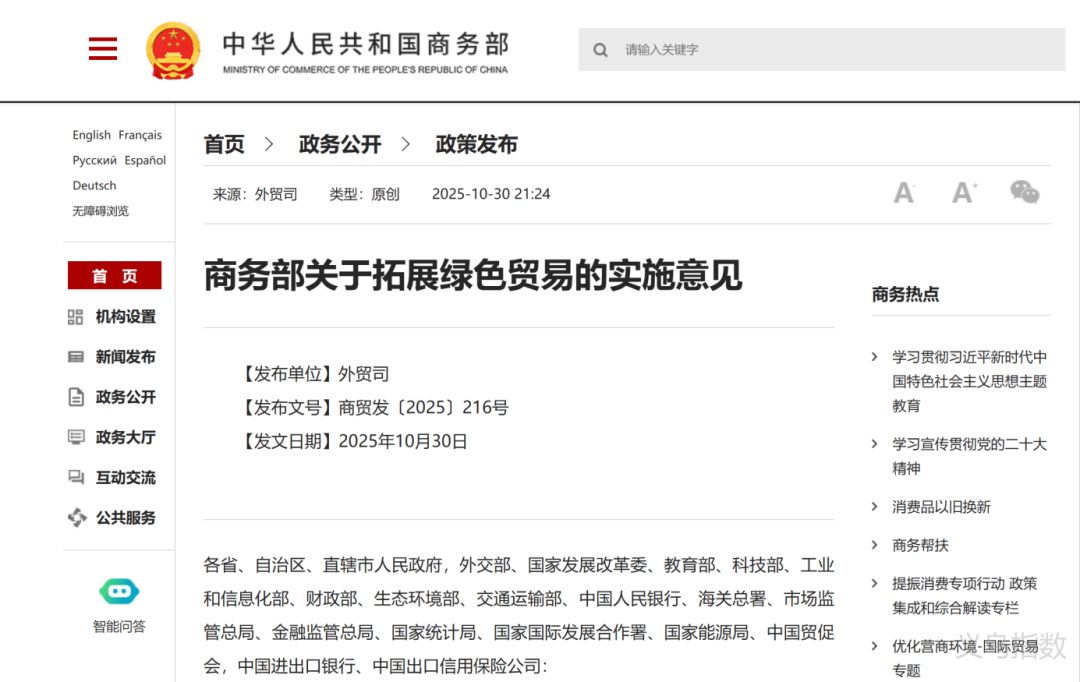Enable 无障碍浏览 accessibility mode
Image resolution: width=1080 pixels, height=682 pixels.
(x=100, y=211)
